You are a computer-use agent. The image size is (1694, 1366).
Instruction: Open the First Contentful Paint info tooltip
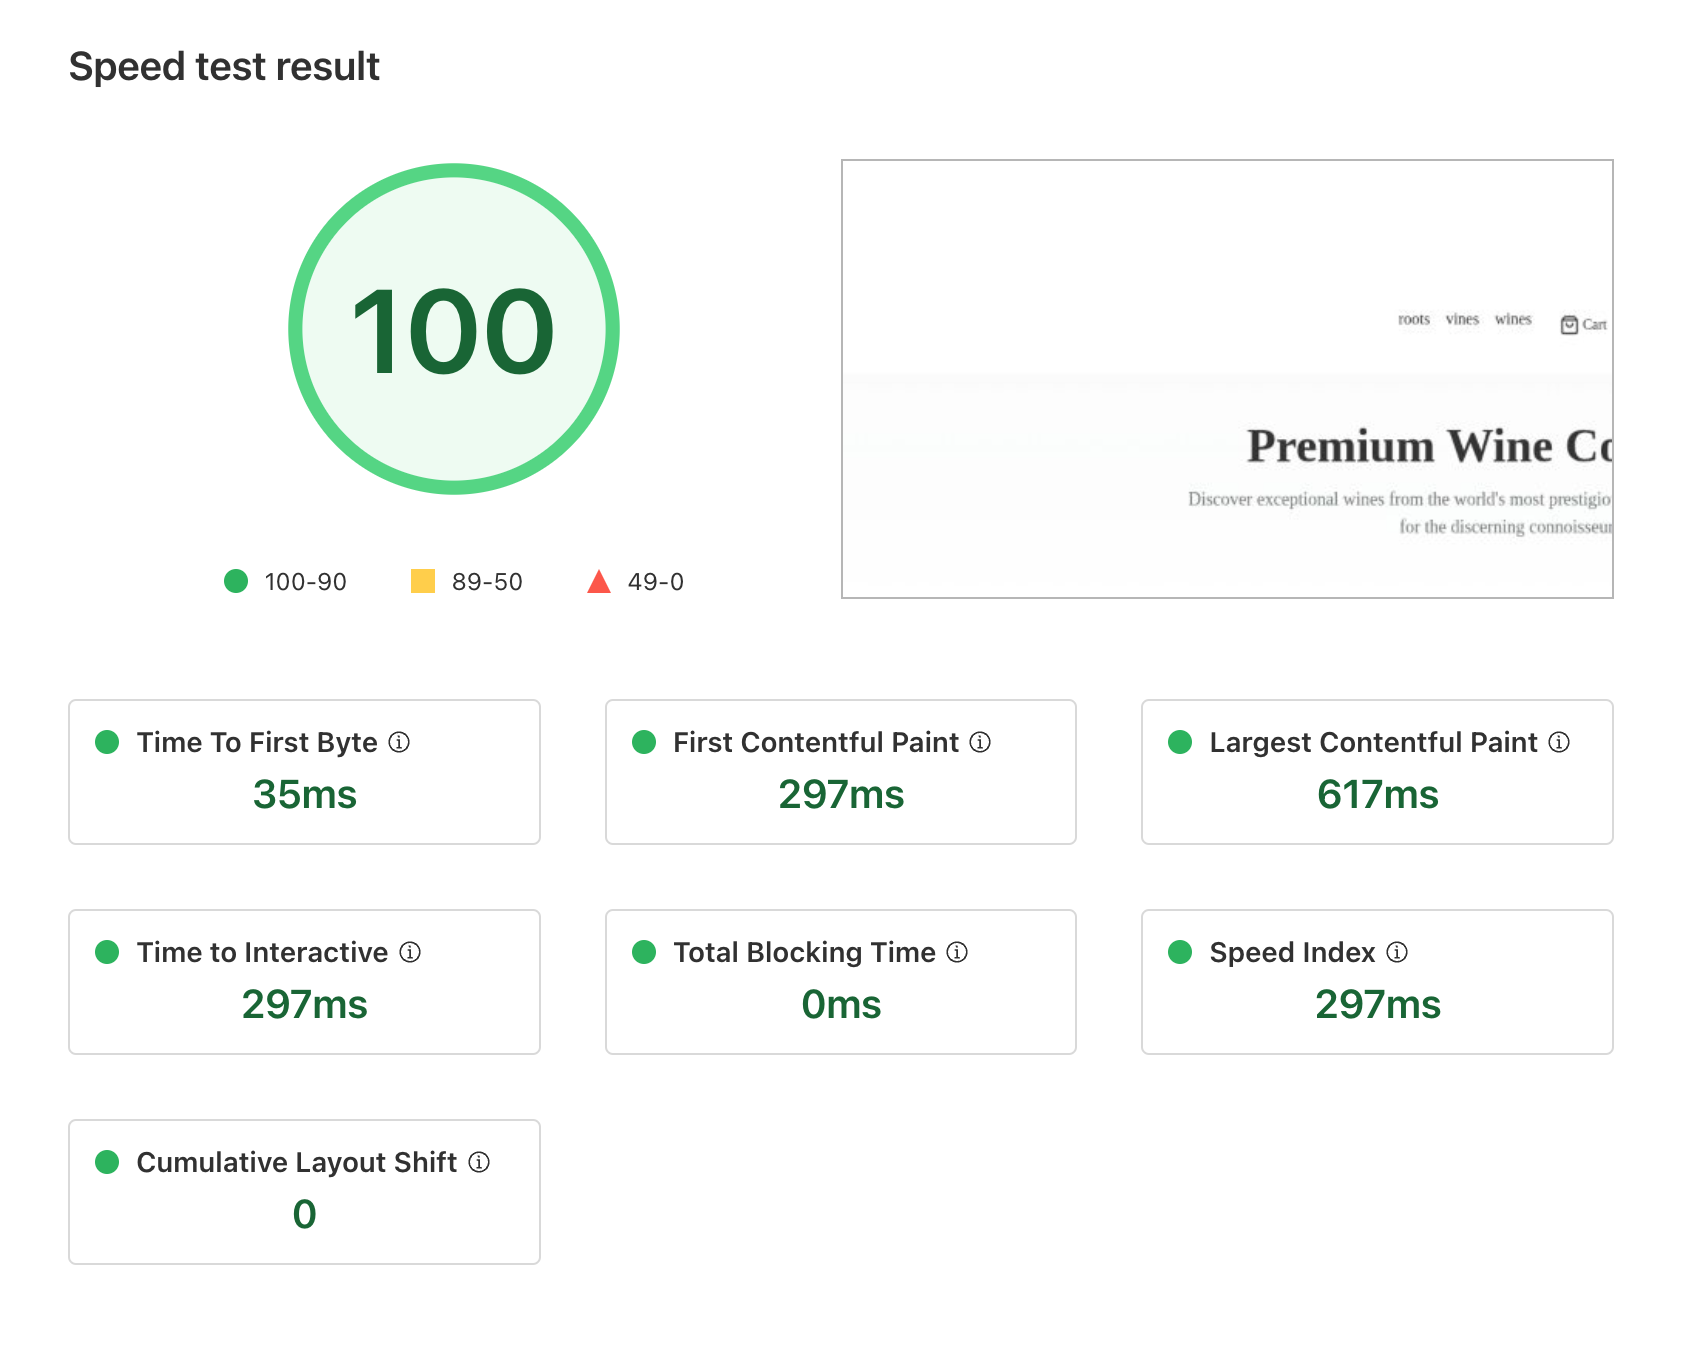tap(981, 742)
